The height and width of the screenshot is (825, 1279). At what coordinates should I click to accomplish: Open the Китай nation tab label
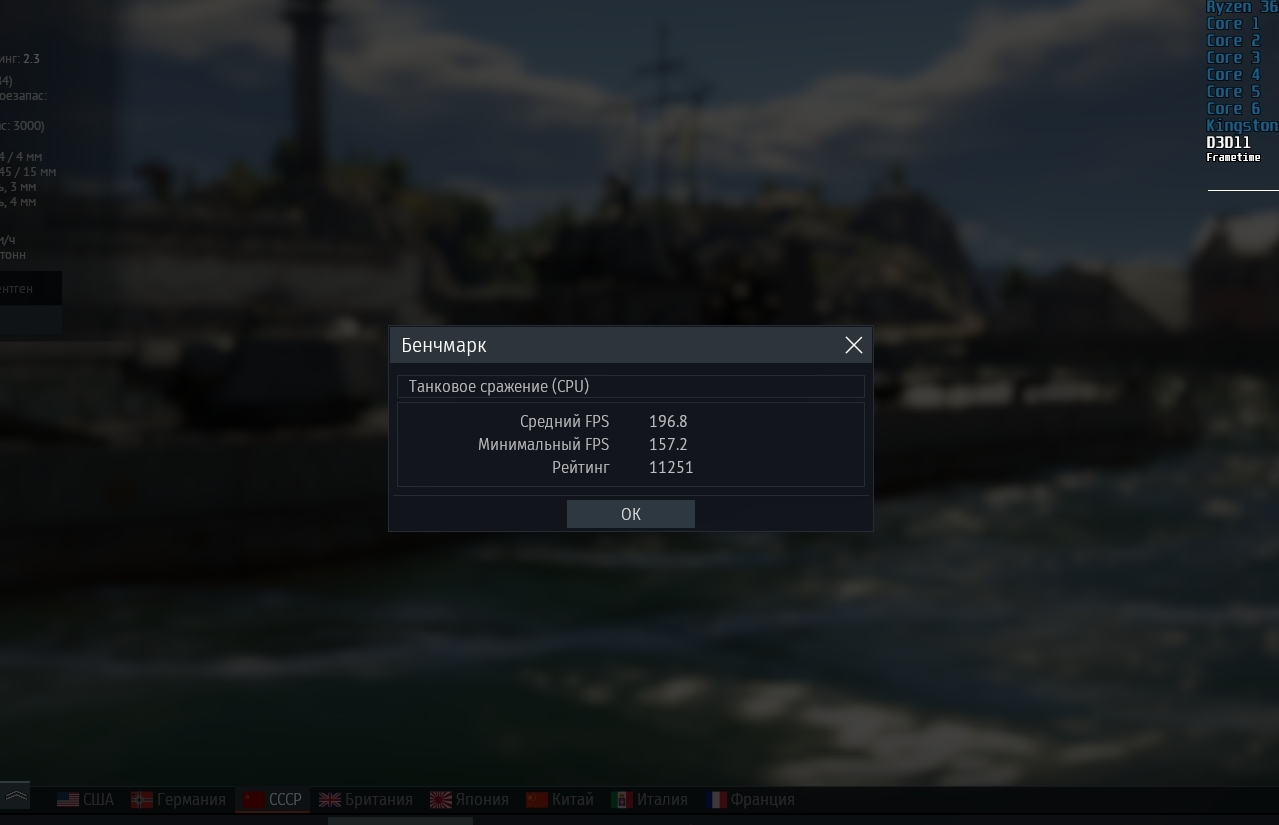click(x=573, y=800)
